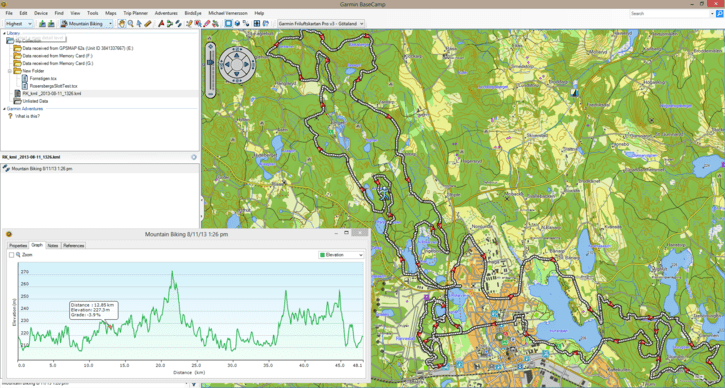This screenshot has width=725, height=388.
Task: Click the Move Point tool
Action: [198, 23]
